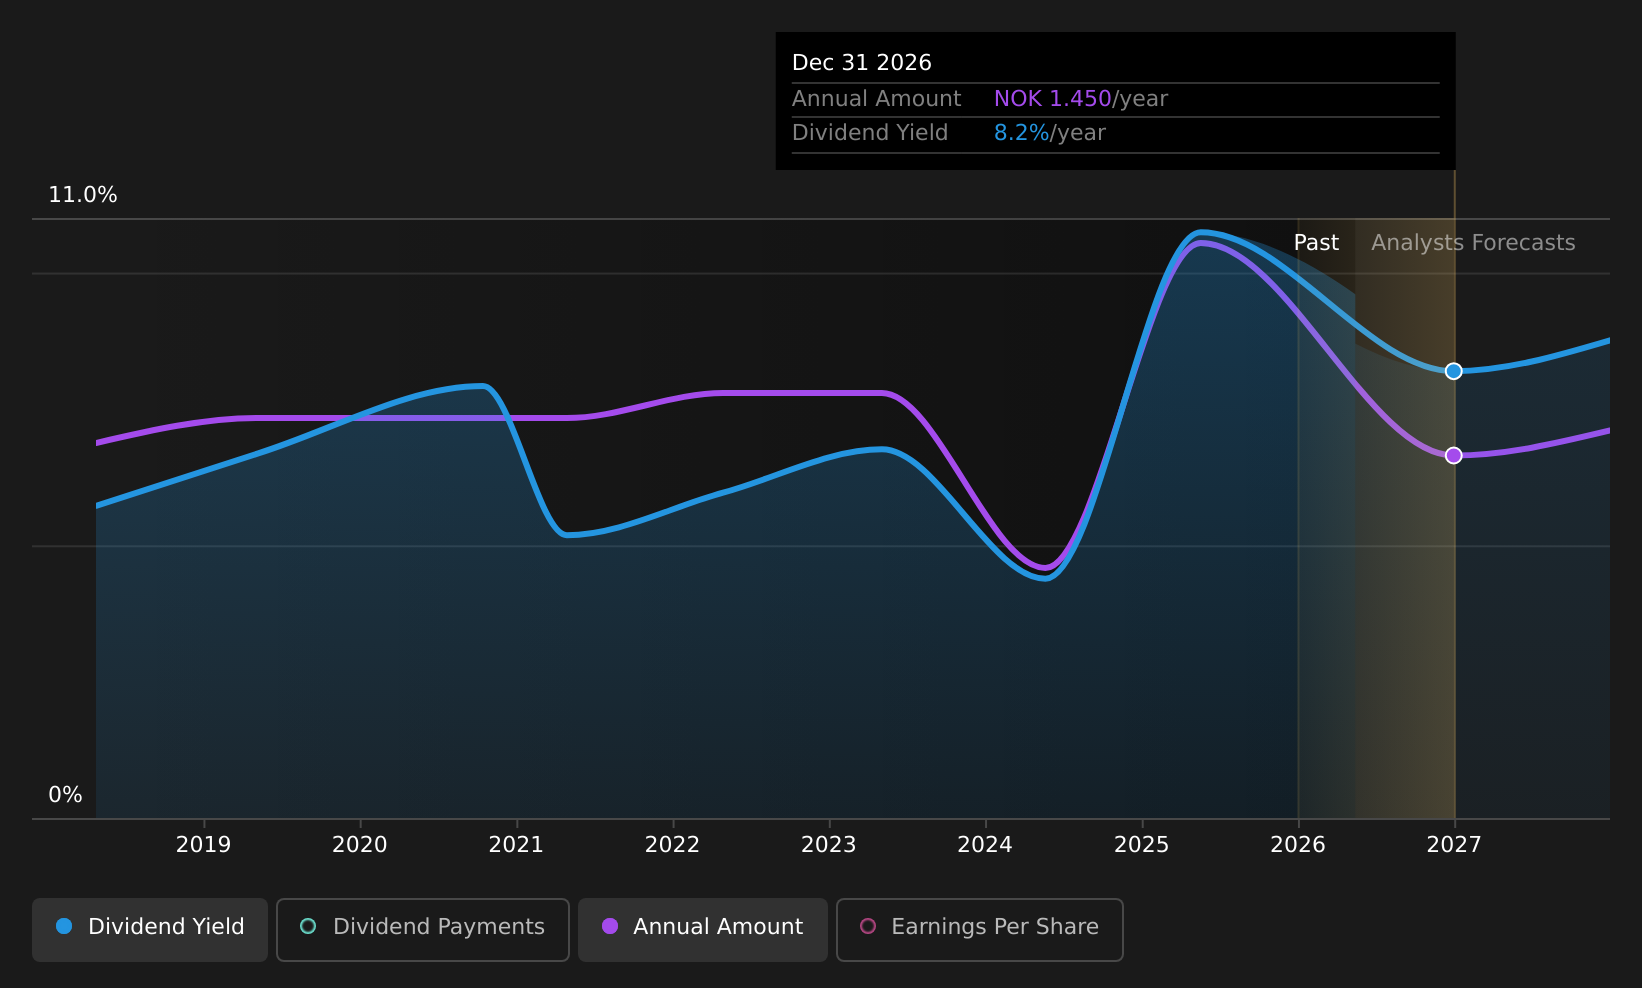Screen dimensions: 1642x988
Task: Click the 2020 x-axis label
Action: click(360, 845)
